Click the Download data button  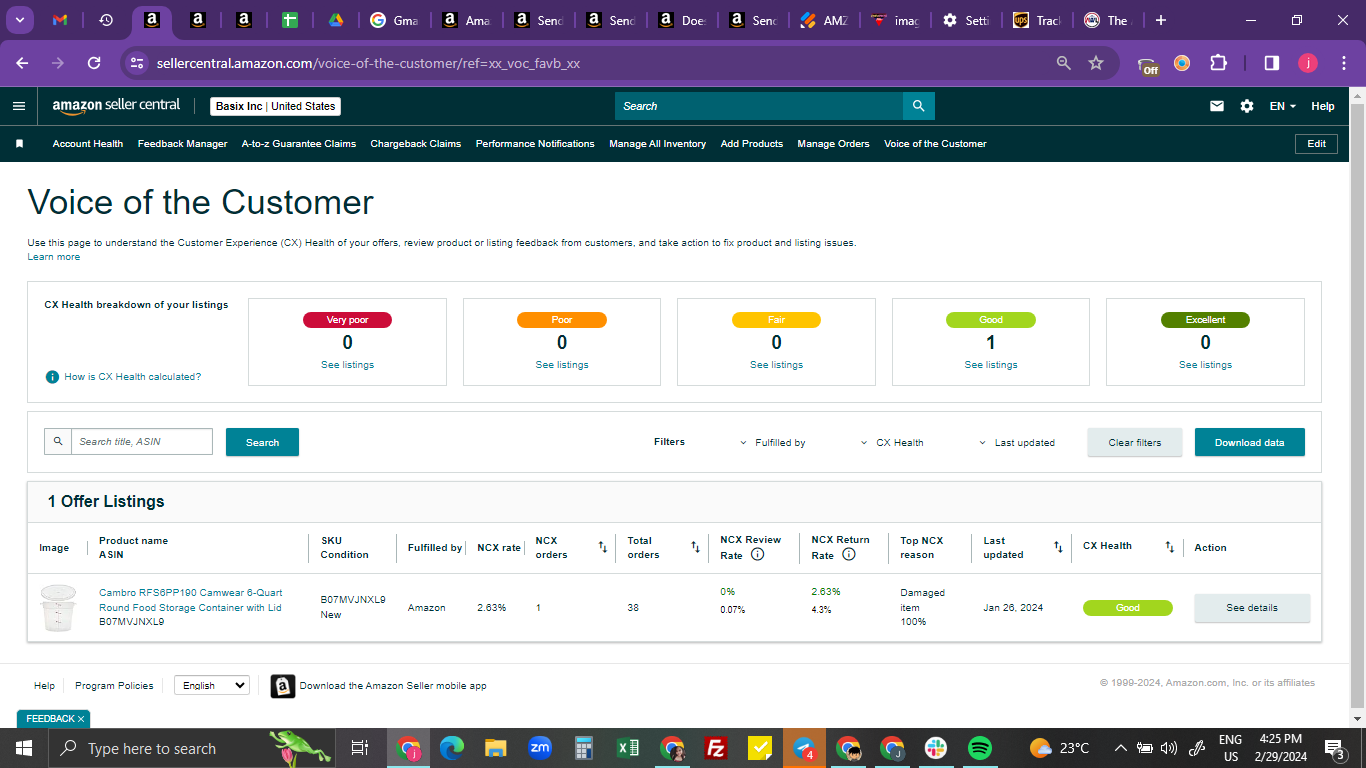pyautogui.click(x=1250, y=443)
